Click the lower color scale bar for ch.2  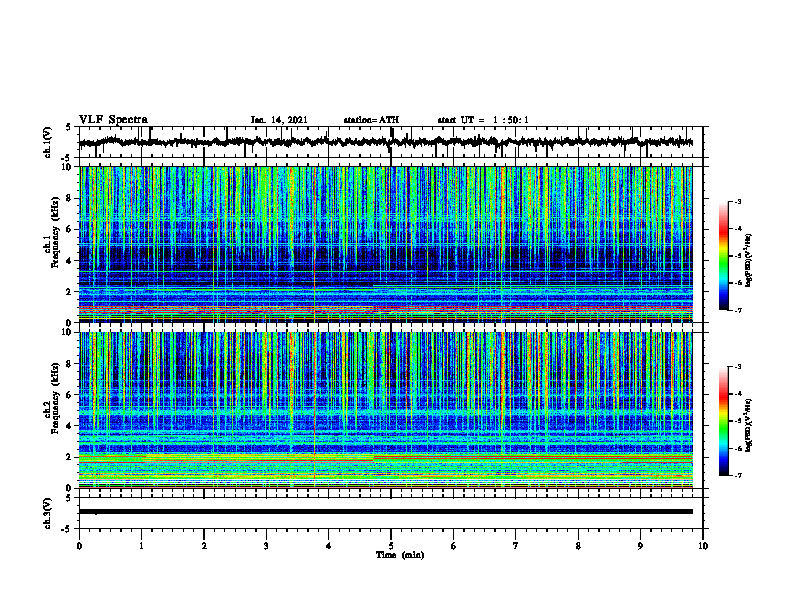[724, 421]
